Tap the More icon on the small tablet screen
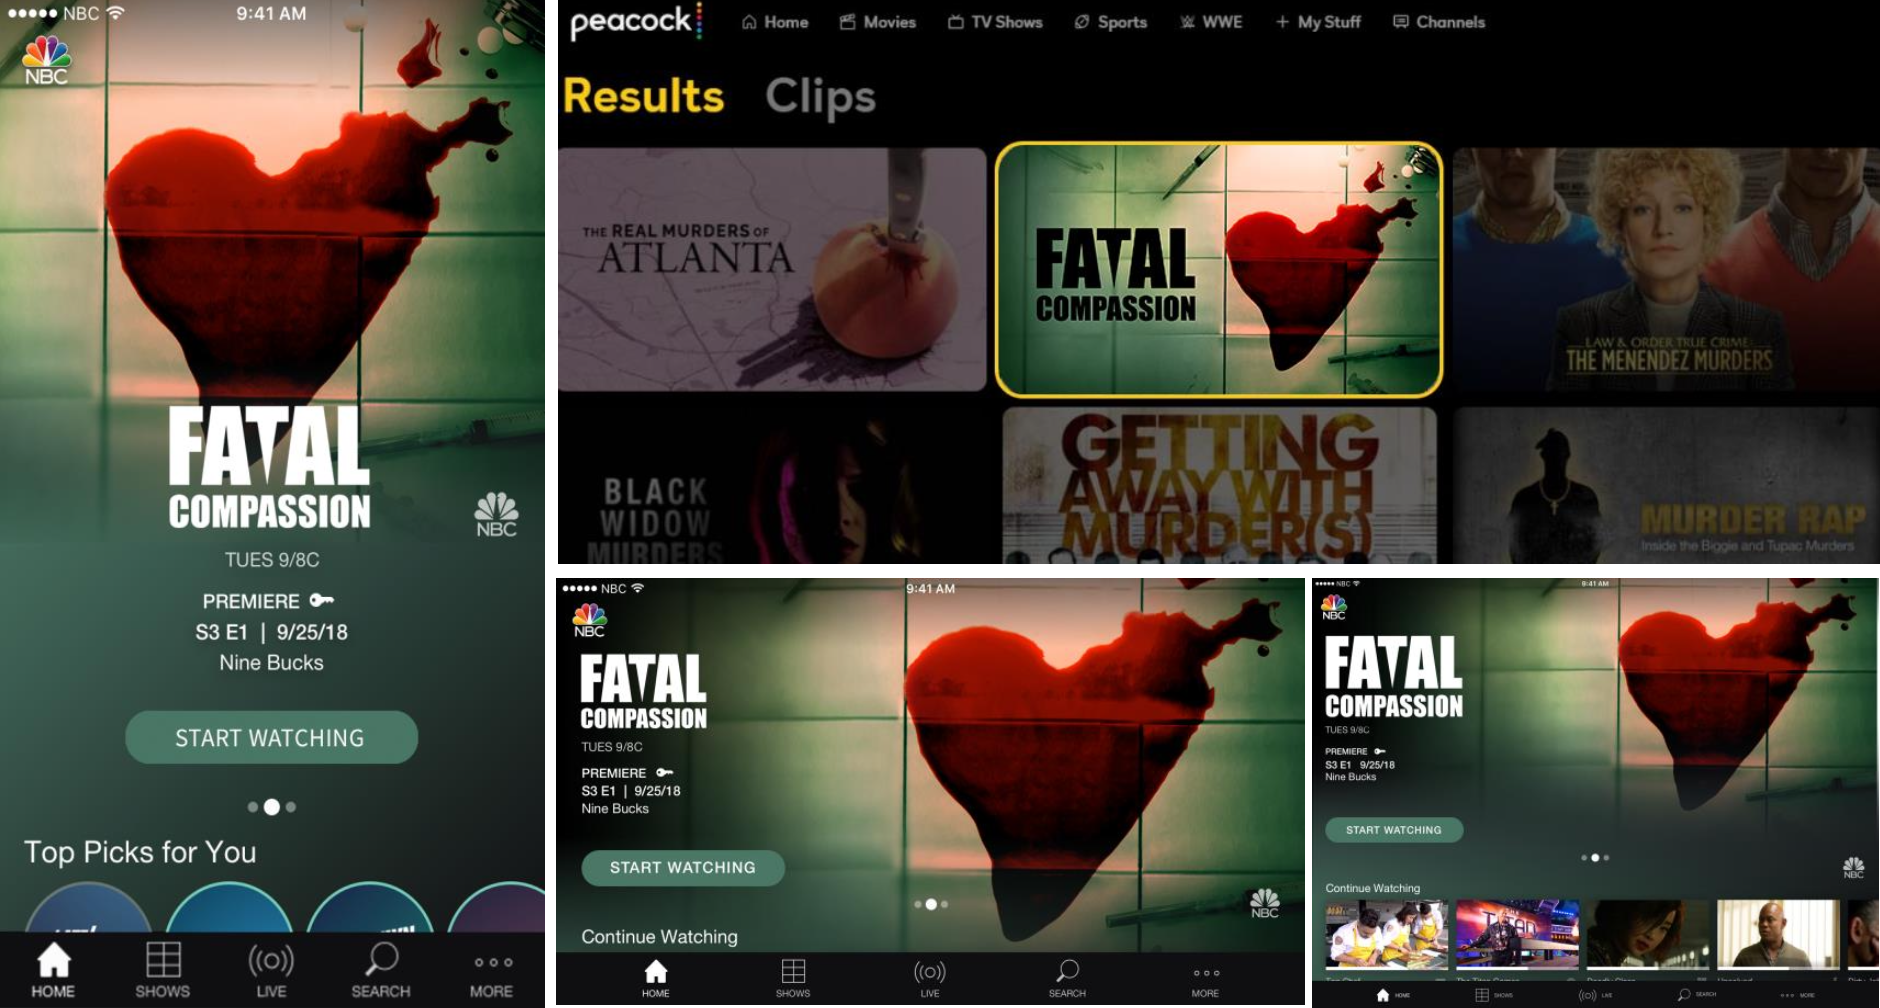This screenshot has height=1008, width=1880. pyautogui.click(x=1787, y=995)
